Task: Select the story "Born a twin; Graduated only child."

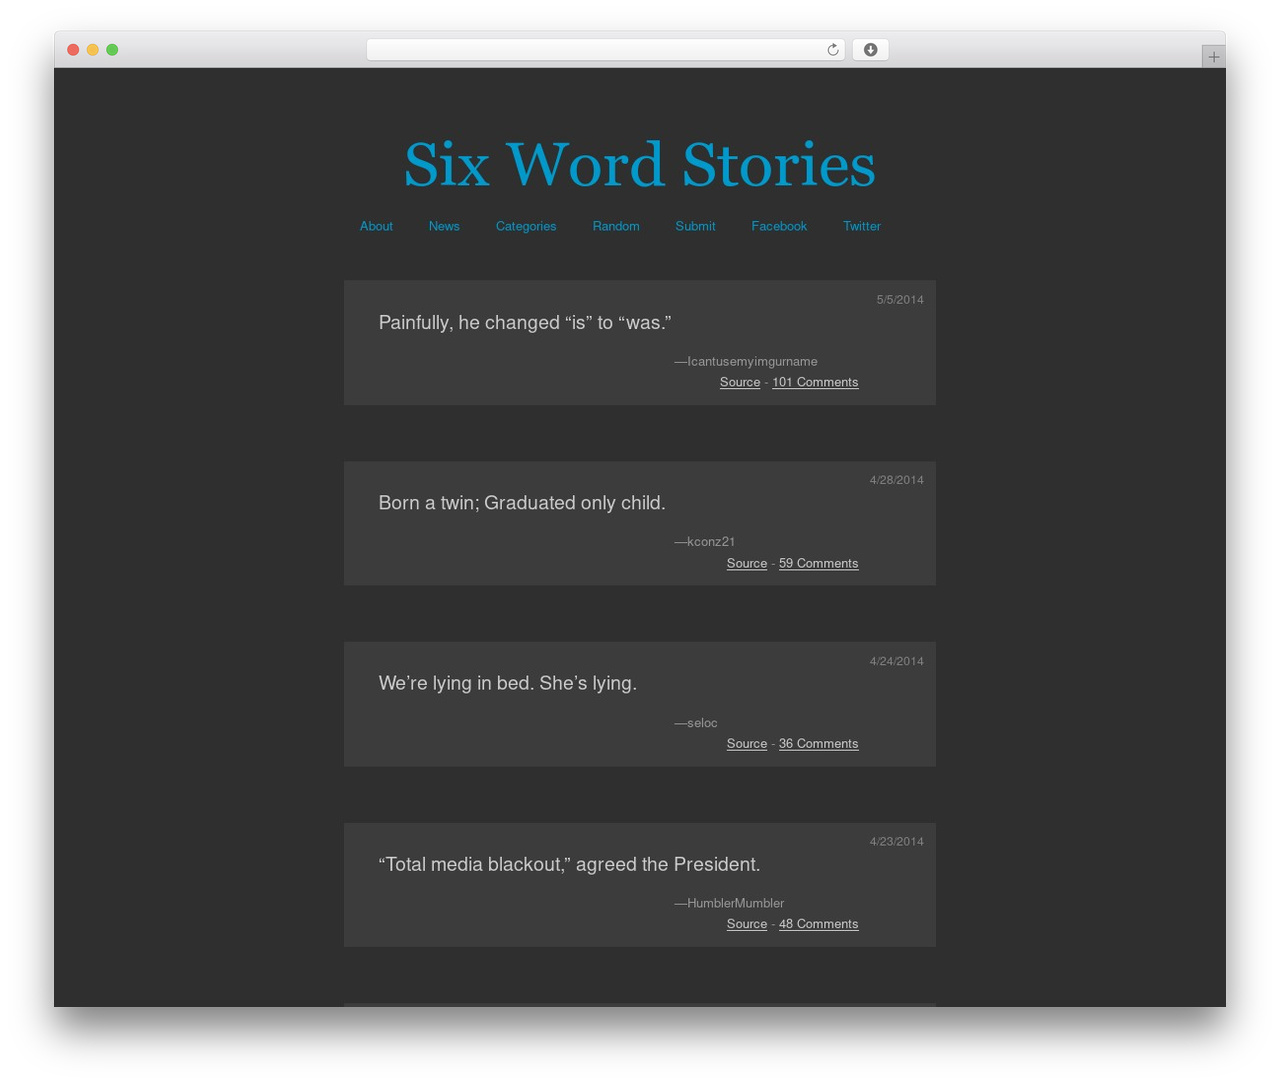Action: pyautogui.click(x=522, y=503)
